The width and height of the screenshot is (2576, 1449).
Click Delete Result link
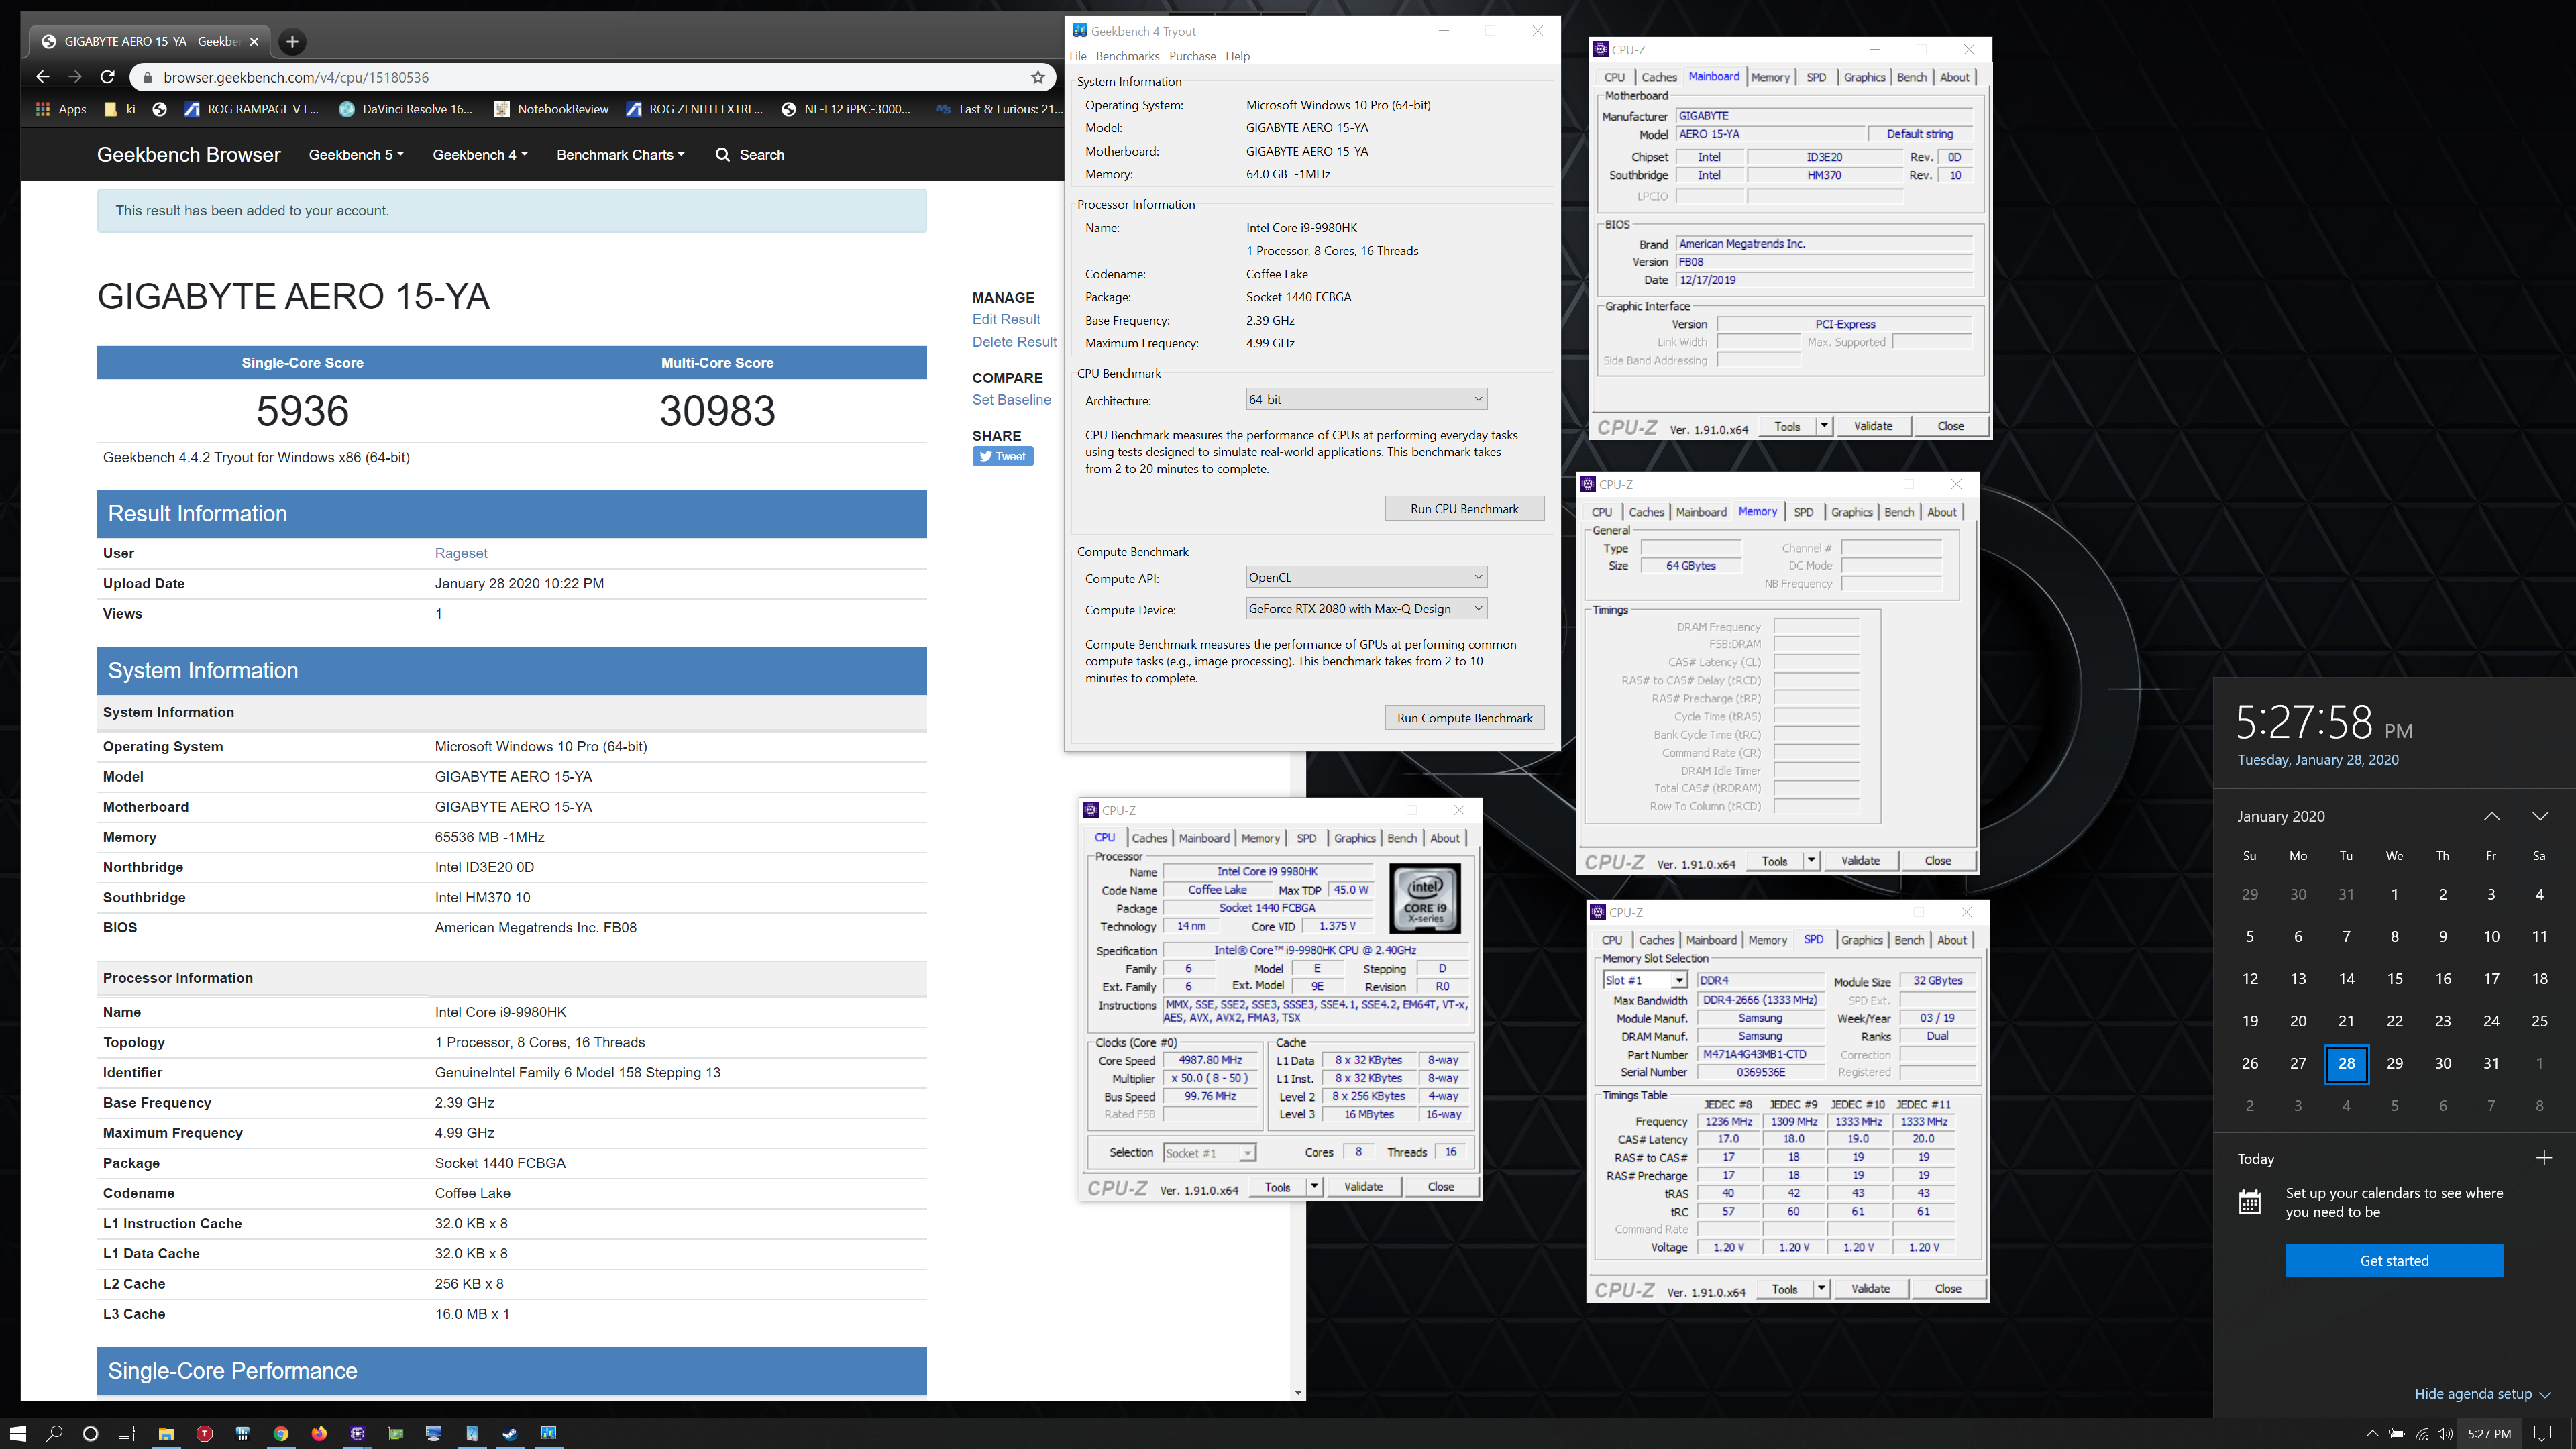pos(1014,342)
